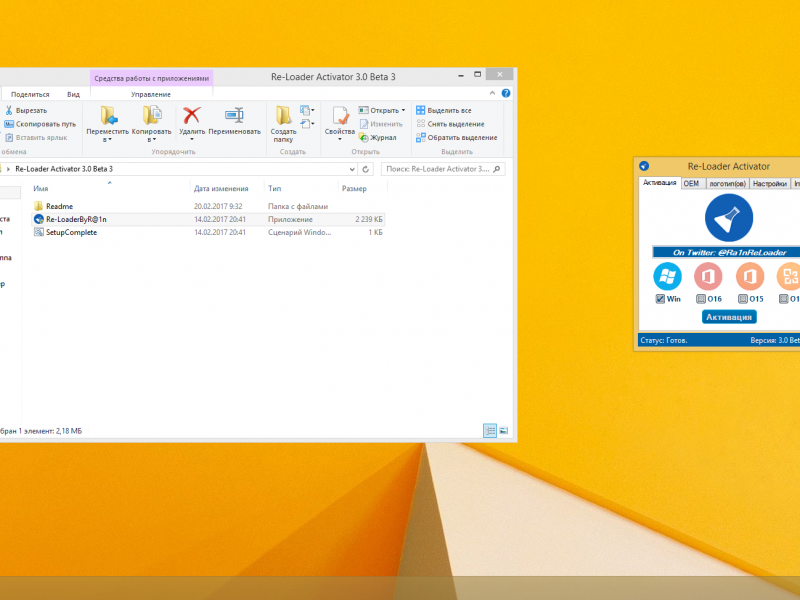The image size is (800, 600).
Task: Click the Explorer search field
Action: (x=443, y=169)
